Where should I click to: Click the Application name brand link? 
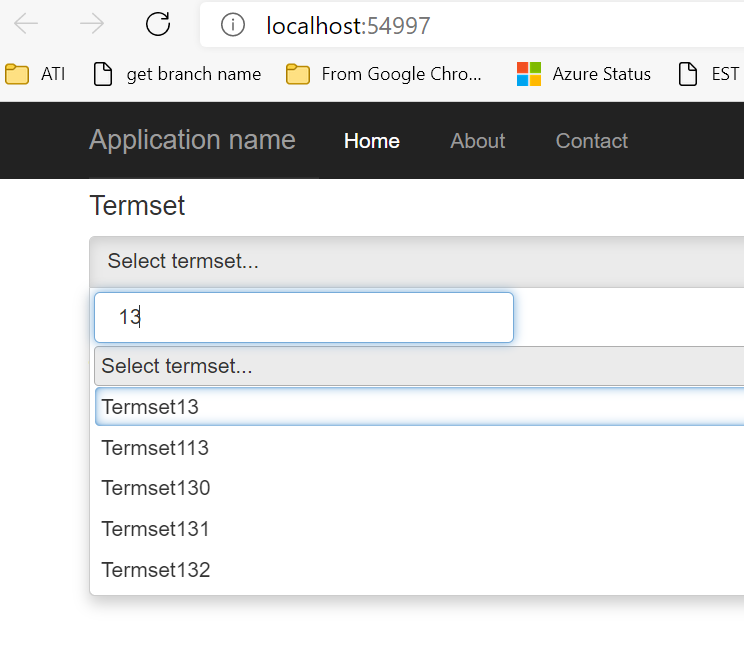[x=192, y=140]
